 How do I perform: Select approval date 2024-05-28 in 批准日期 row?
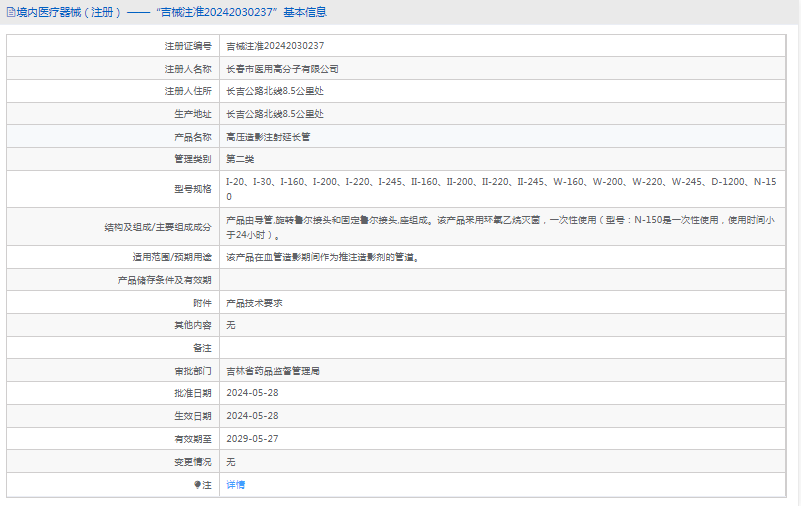tap(252, 393)
